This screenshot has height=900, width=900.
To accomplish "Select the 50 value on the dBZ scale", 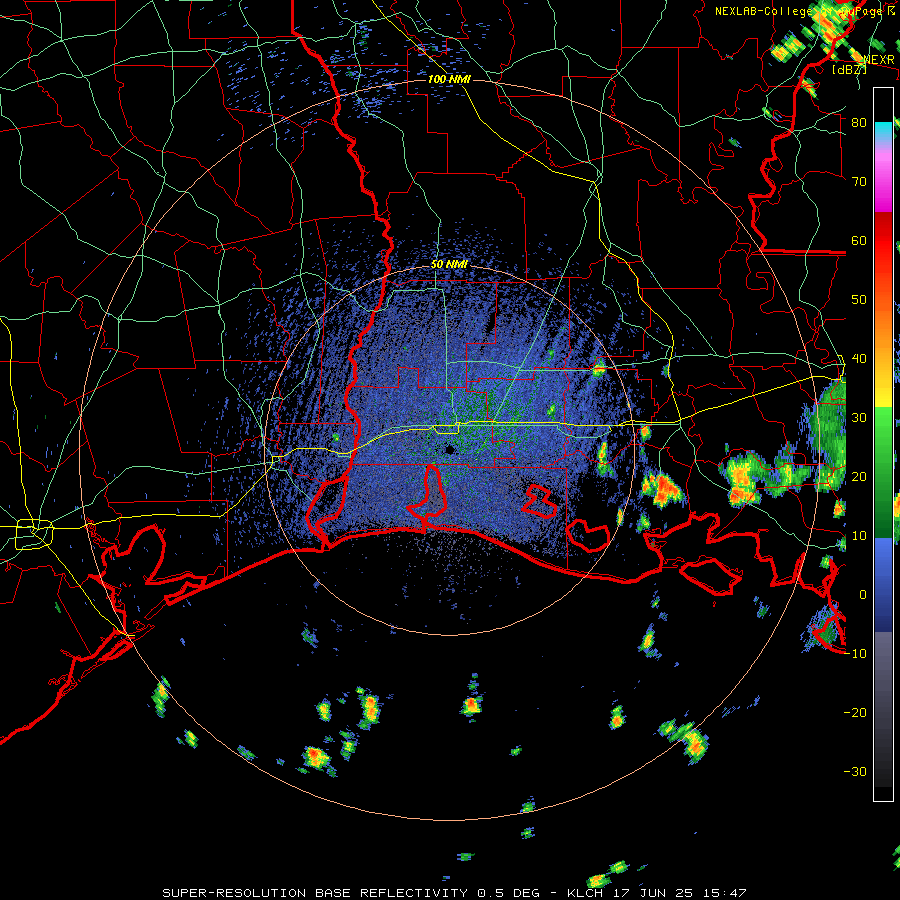I will (x=859, y=300).
